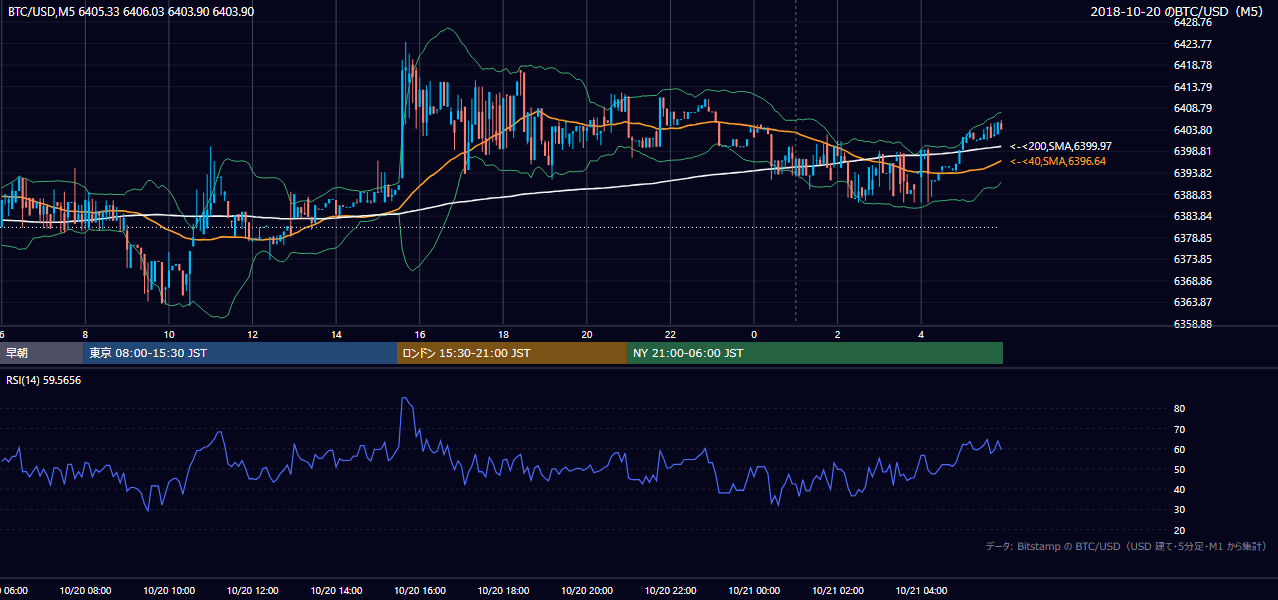Click hour tick 10 below the price chart
Screen dimensions: 1278x600
click(169, 335)
